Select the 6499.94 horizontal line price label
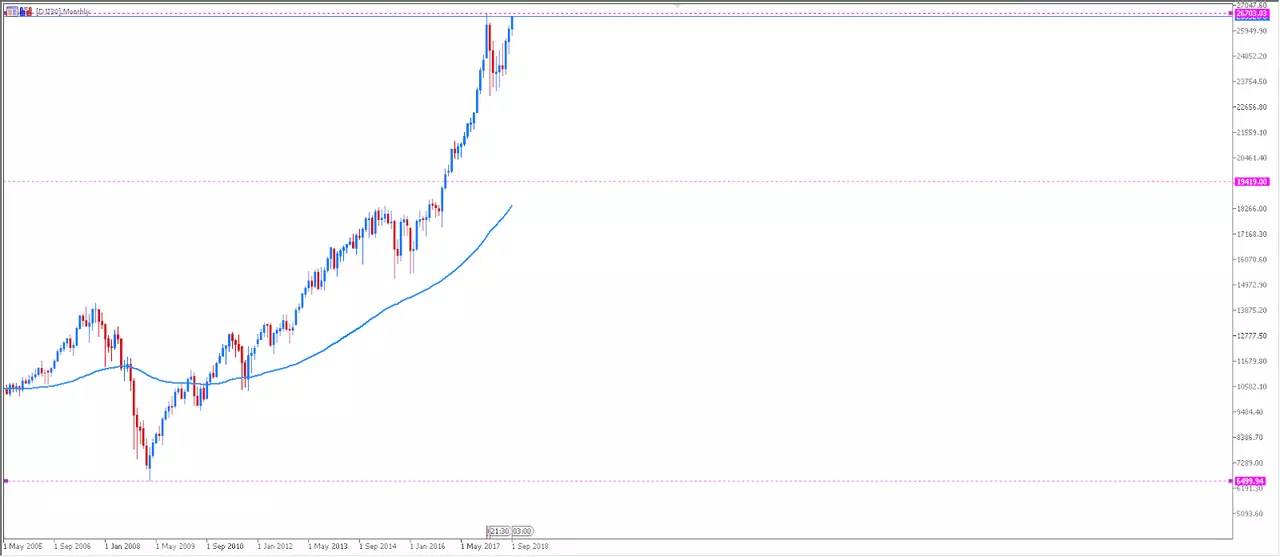Screen dimensions: 1280x557 pos(1252,481)
